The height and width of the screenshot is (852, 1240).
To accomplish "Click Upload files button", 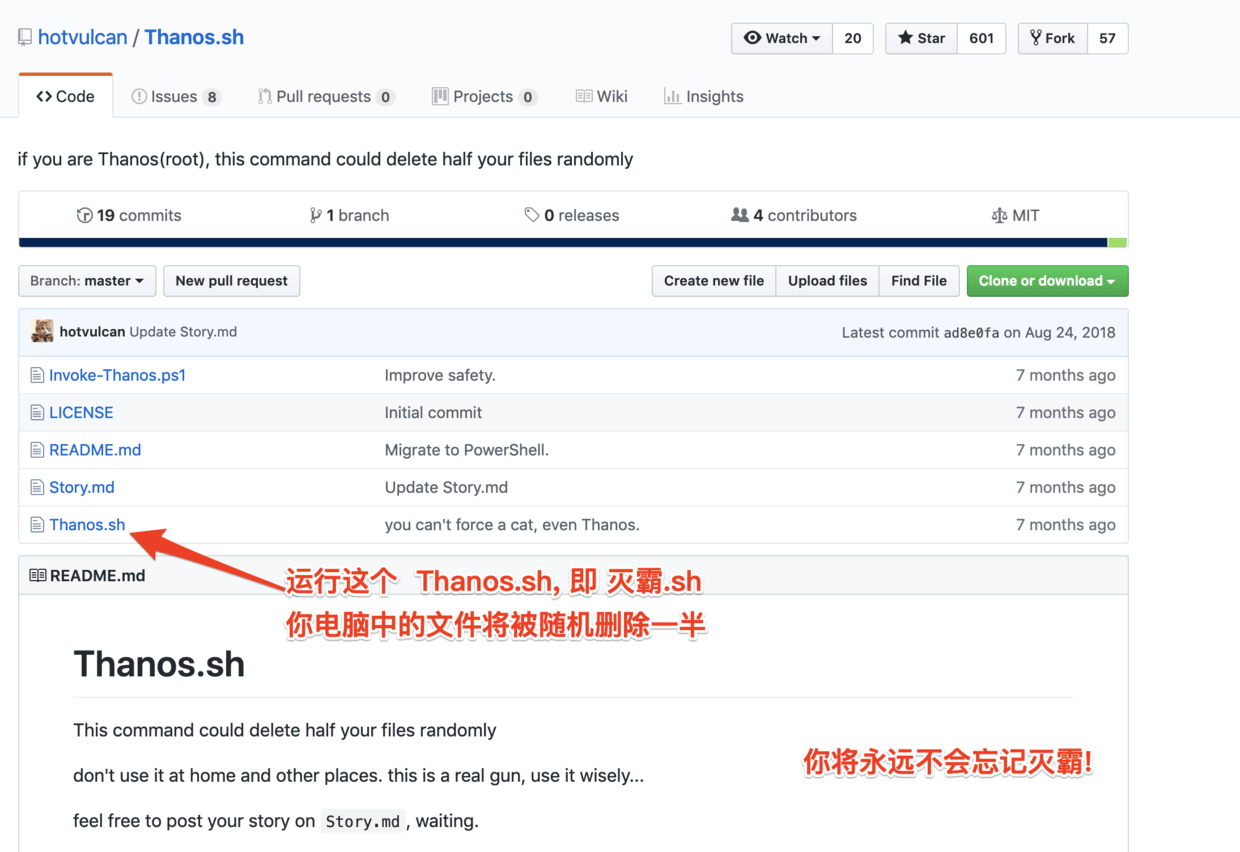I will pyautogui.click(x=827, y=281).
